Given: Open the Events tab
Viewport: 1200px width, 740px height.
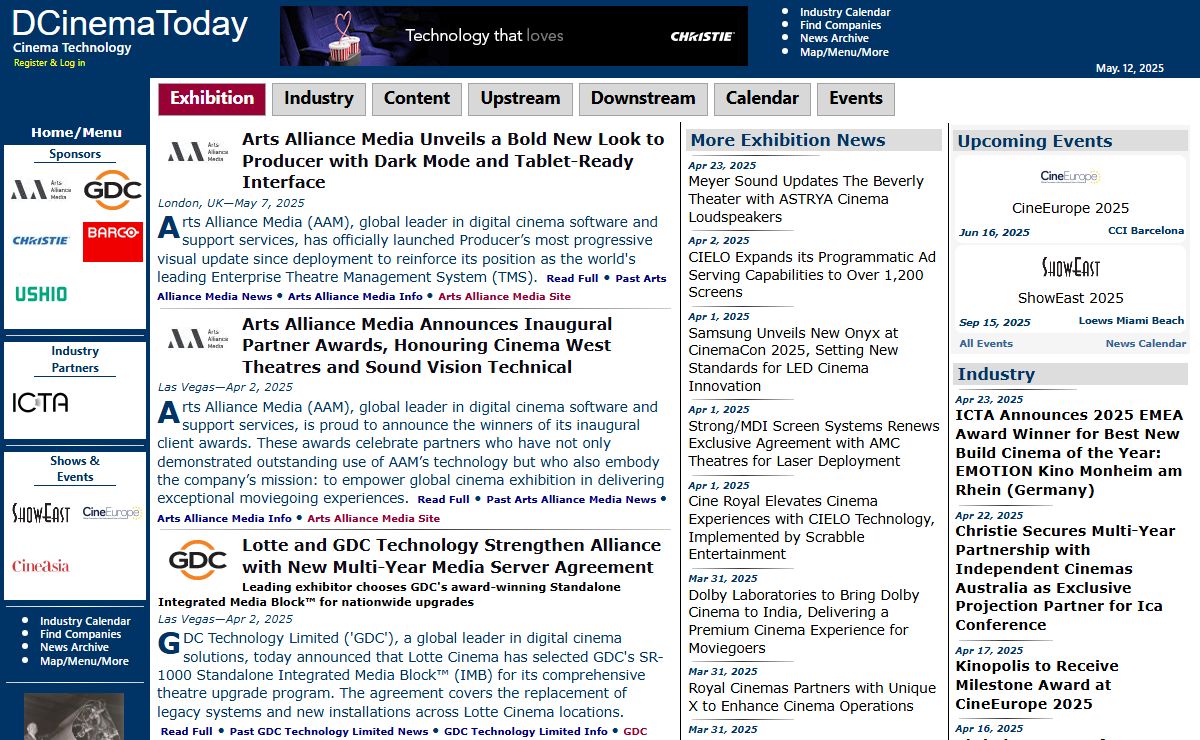Looking at the screenshot, I should (856, 99).
